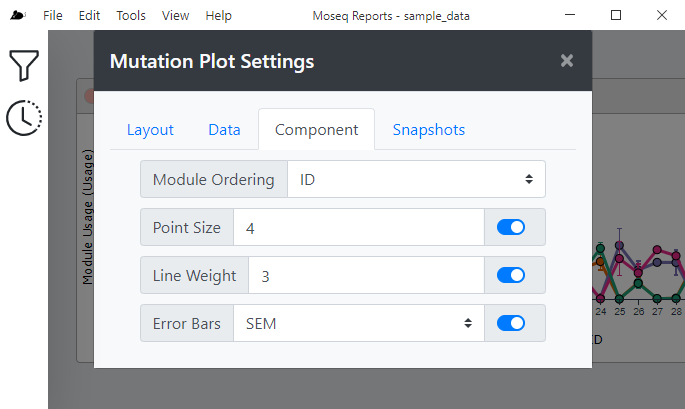Toggle the Point Size switch

click(511, 227)
